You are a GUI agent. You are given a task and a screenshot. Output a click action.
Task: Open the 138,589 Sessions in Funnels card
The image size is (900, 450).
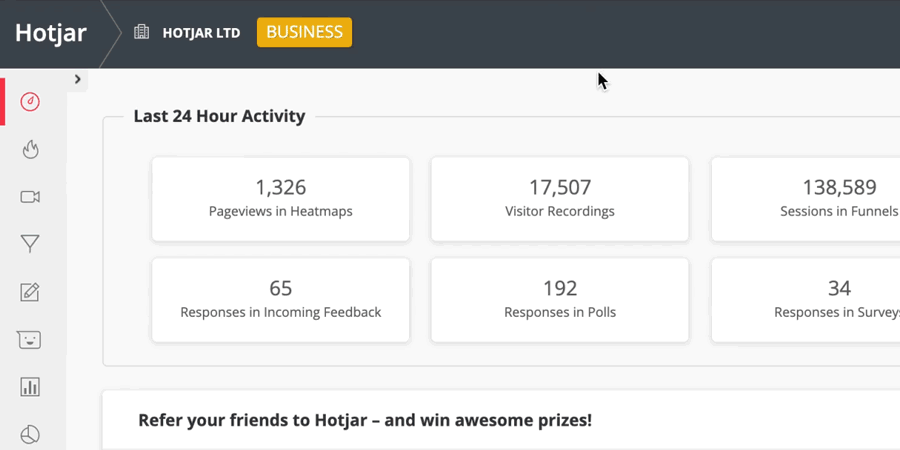pyautogui.click(x=805, y=199)
